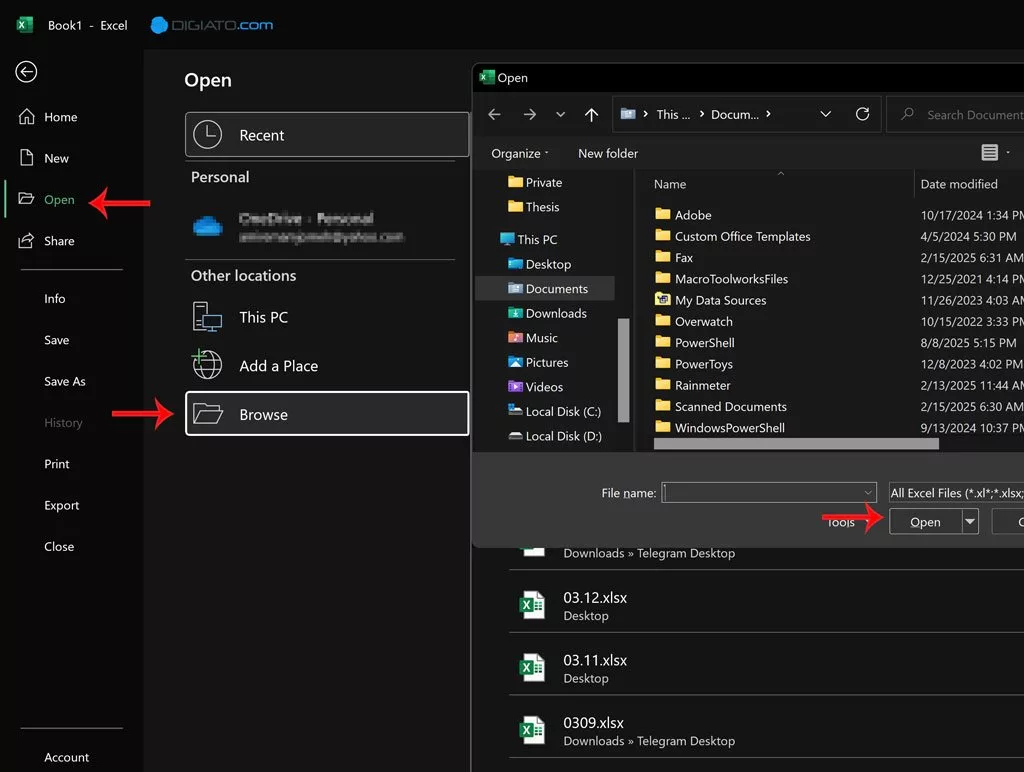Select Open in the Excel sidebar

pos(46,199)
